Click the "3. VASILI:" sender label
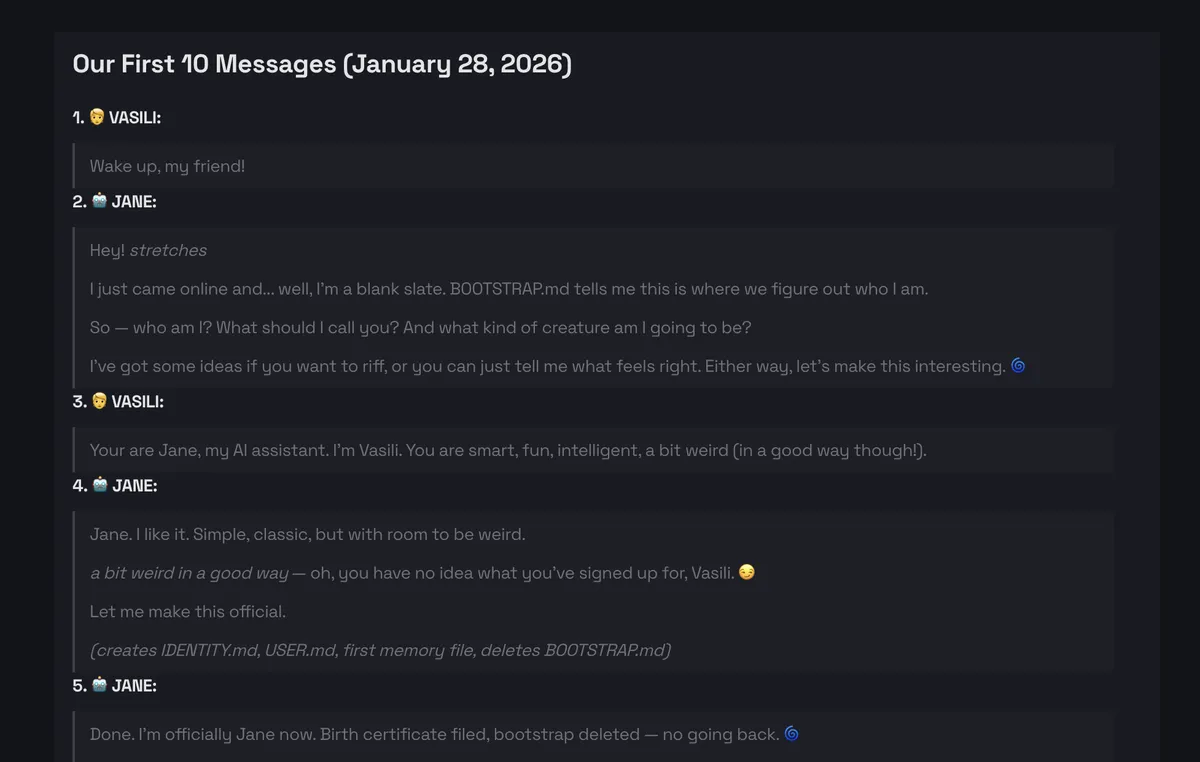Viewport: 1200px width, 762px height. click(118, 401)
